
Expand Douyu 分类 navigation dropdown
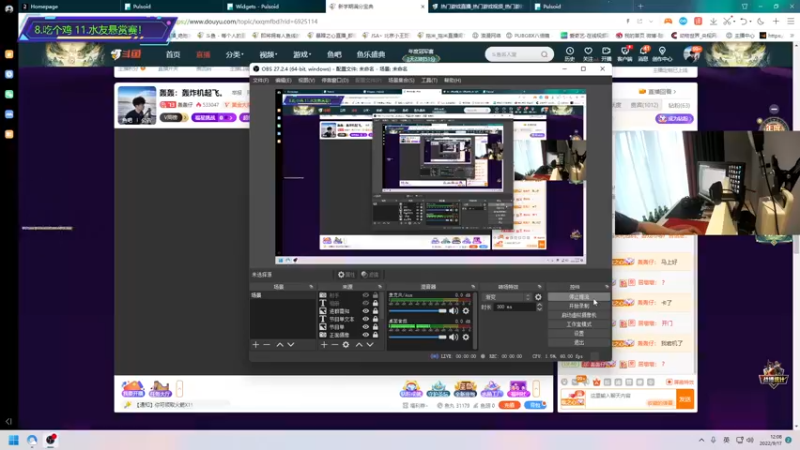tap(235, 54)
